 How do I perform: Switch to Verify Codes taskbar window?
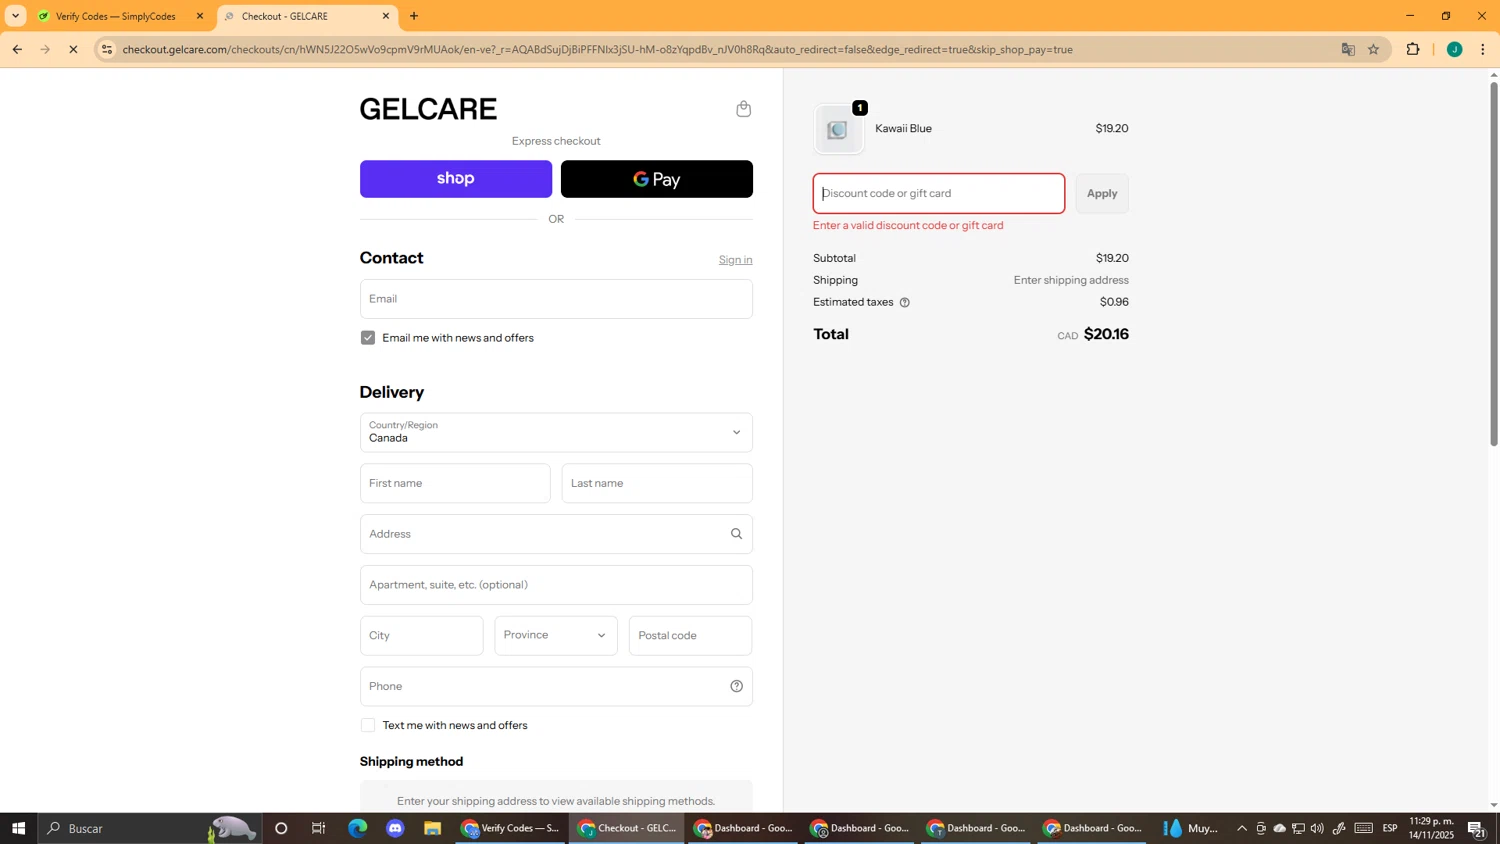511,828
